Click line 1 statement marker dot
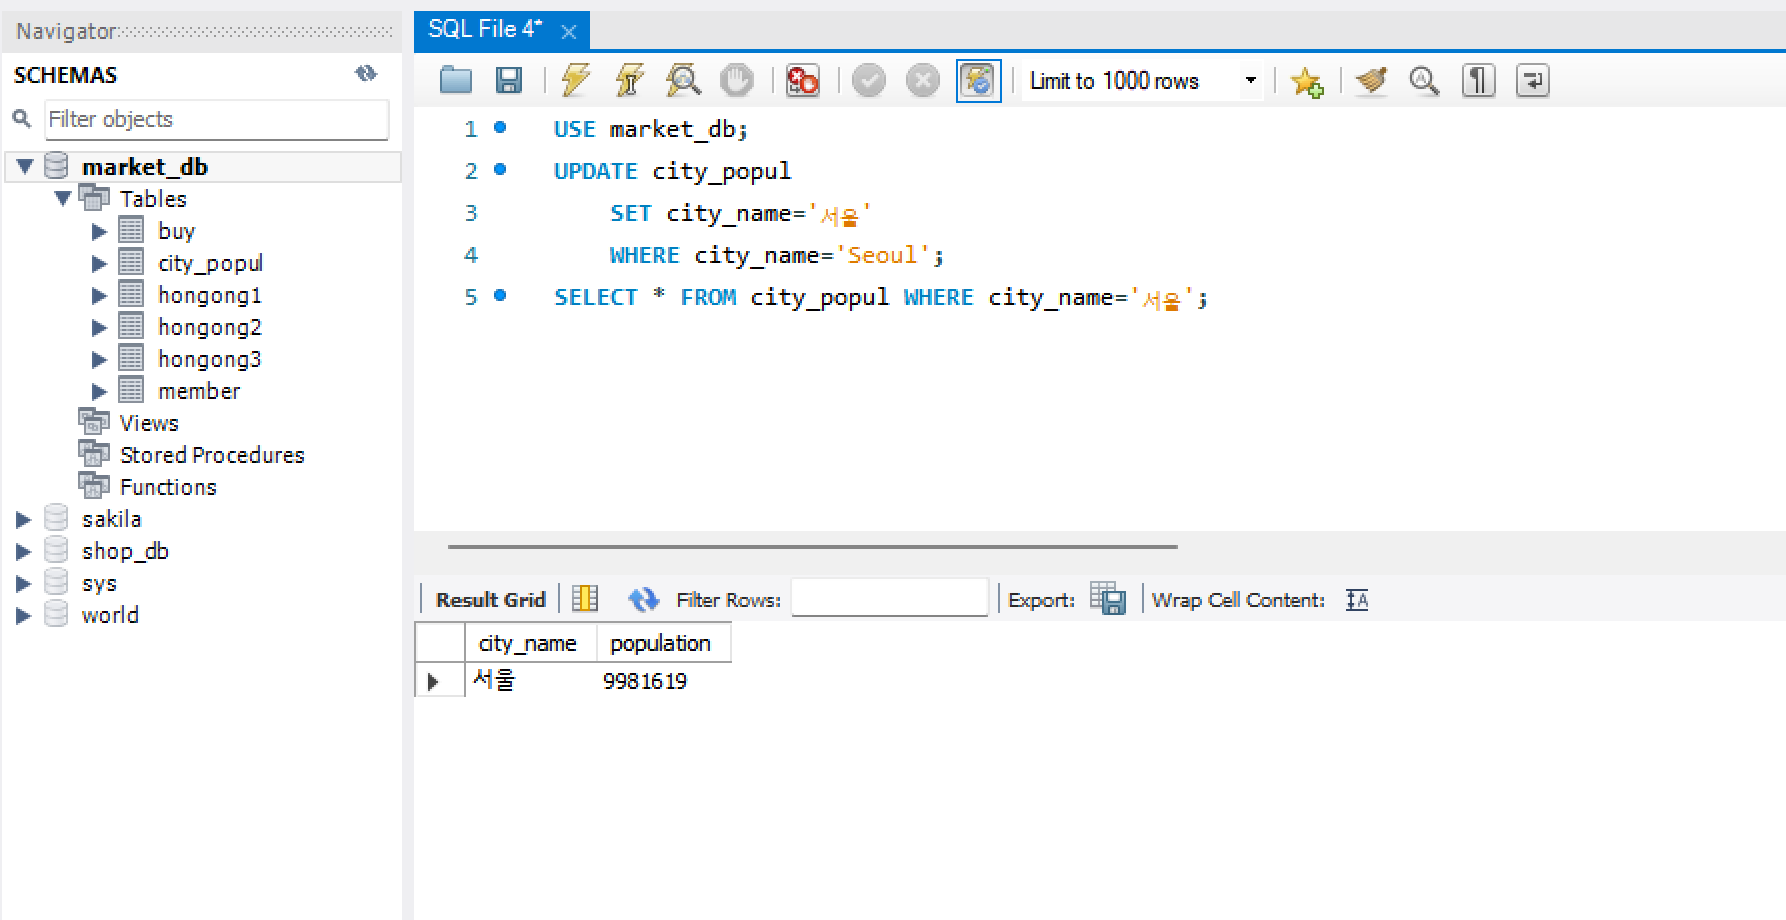Viewport: 1786px width, 920px height. pyautogui.click(x=500, y=128)
